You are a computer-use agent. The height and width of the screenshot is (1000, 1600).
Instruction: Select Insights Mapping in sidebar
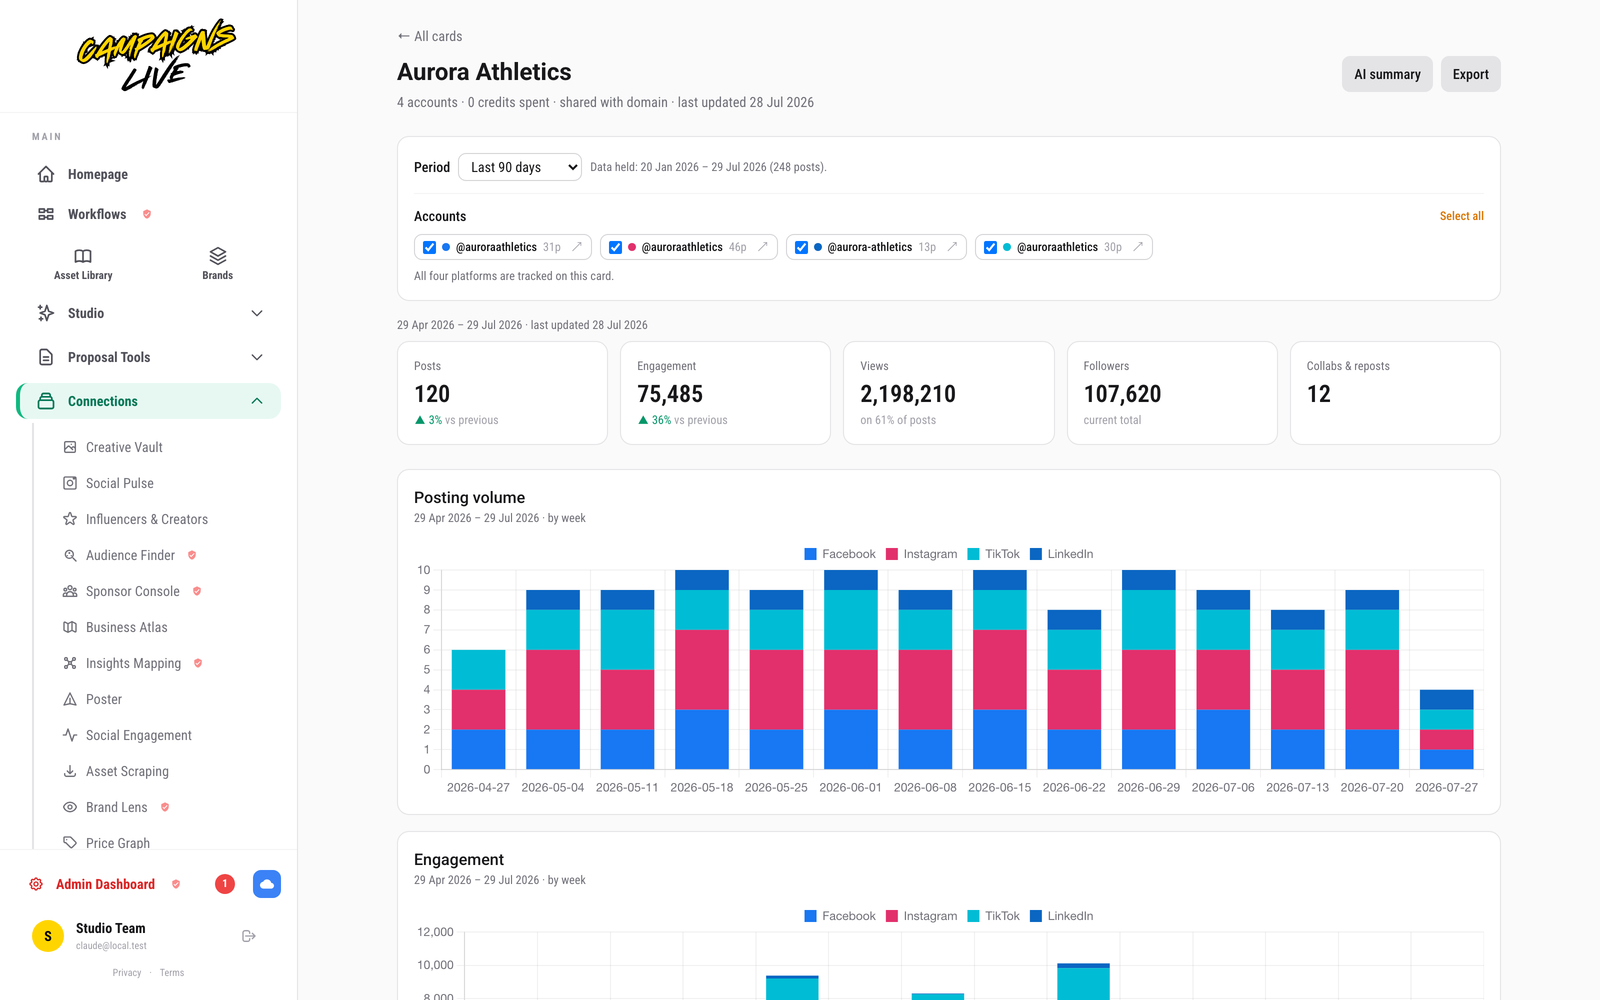(133, 663)
